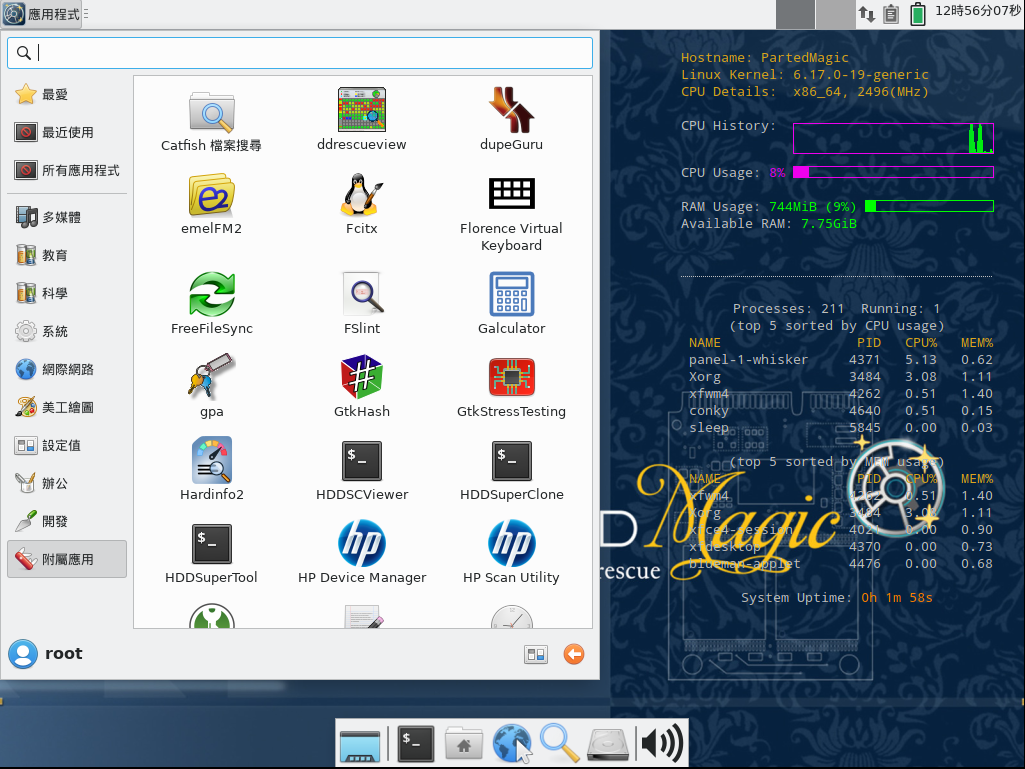Select the 網際網路 internet category
The width and height of the screenshot is (1025, 769).
67,370
